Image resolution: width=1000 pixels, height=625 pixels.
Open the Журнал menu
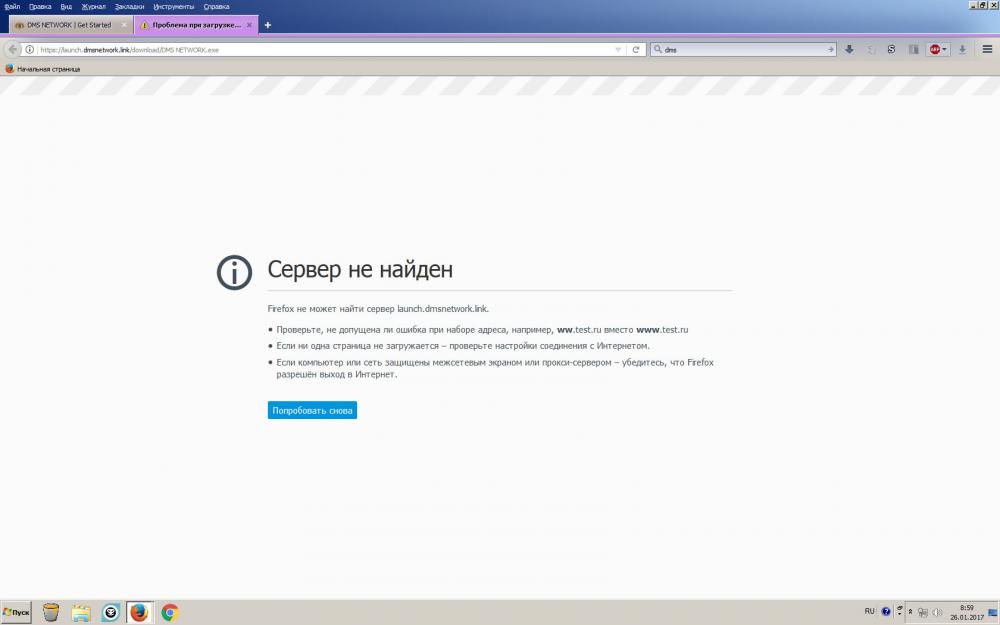[93, 6]
